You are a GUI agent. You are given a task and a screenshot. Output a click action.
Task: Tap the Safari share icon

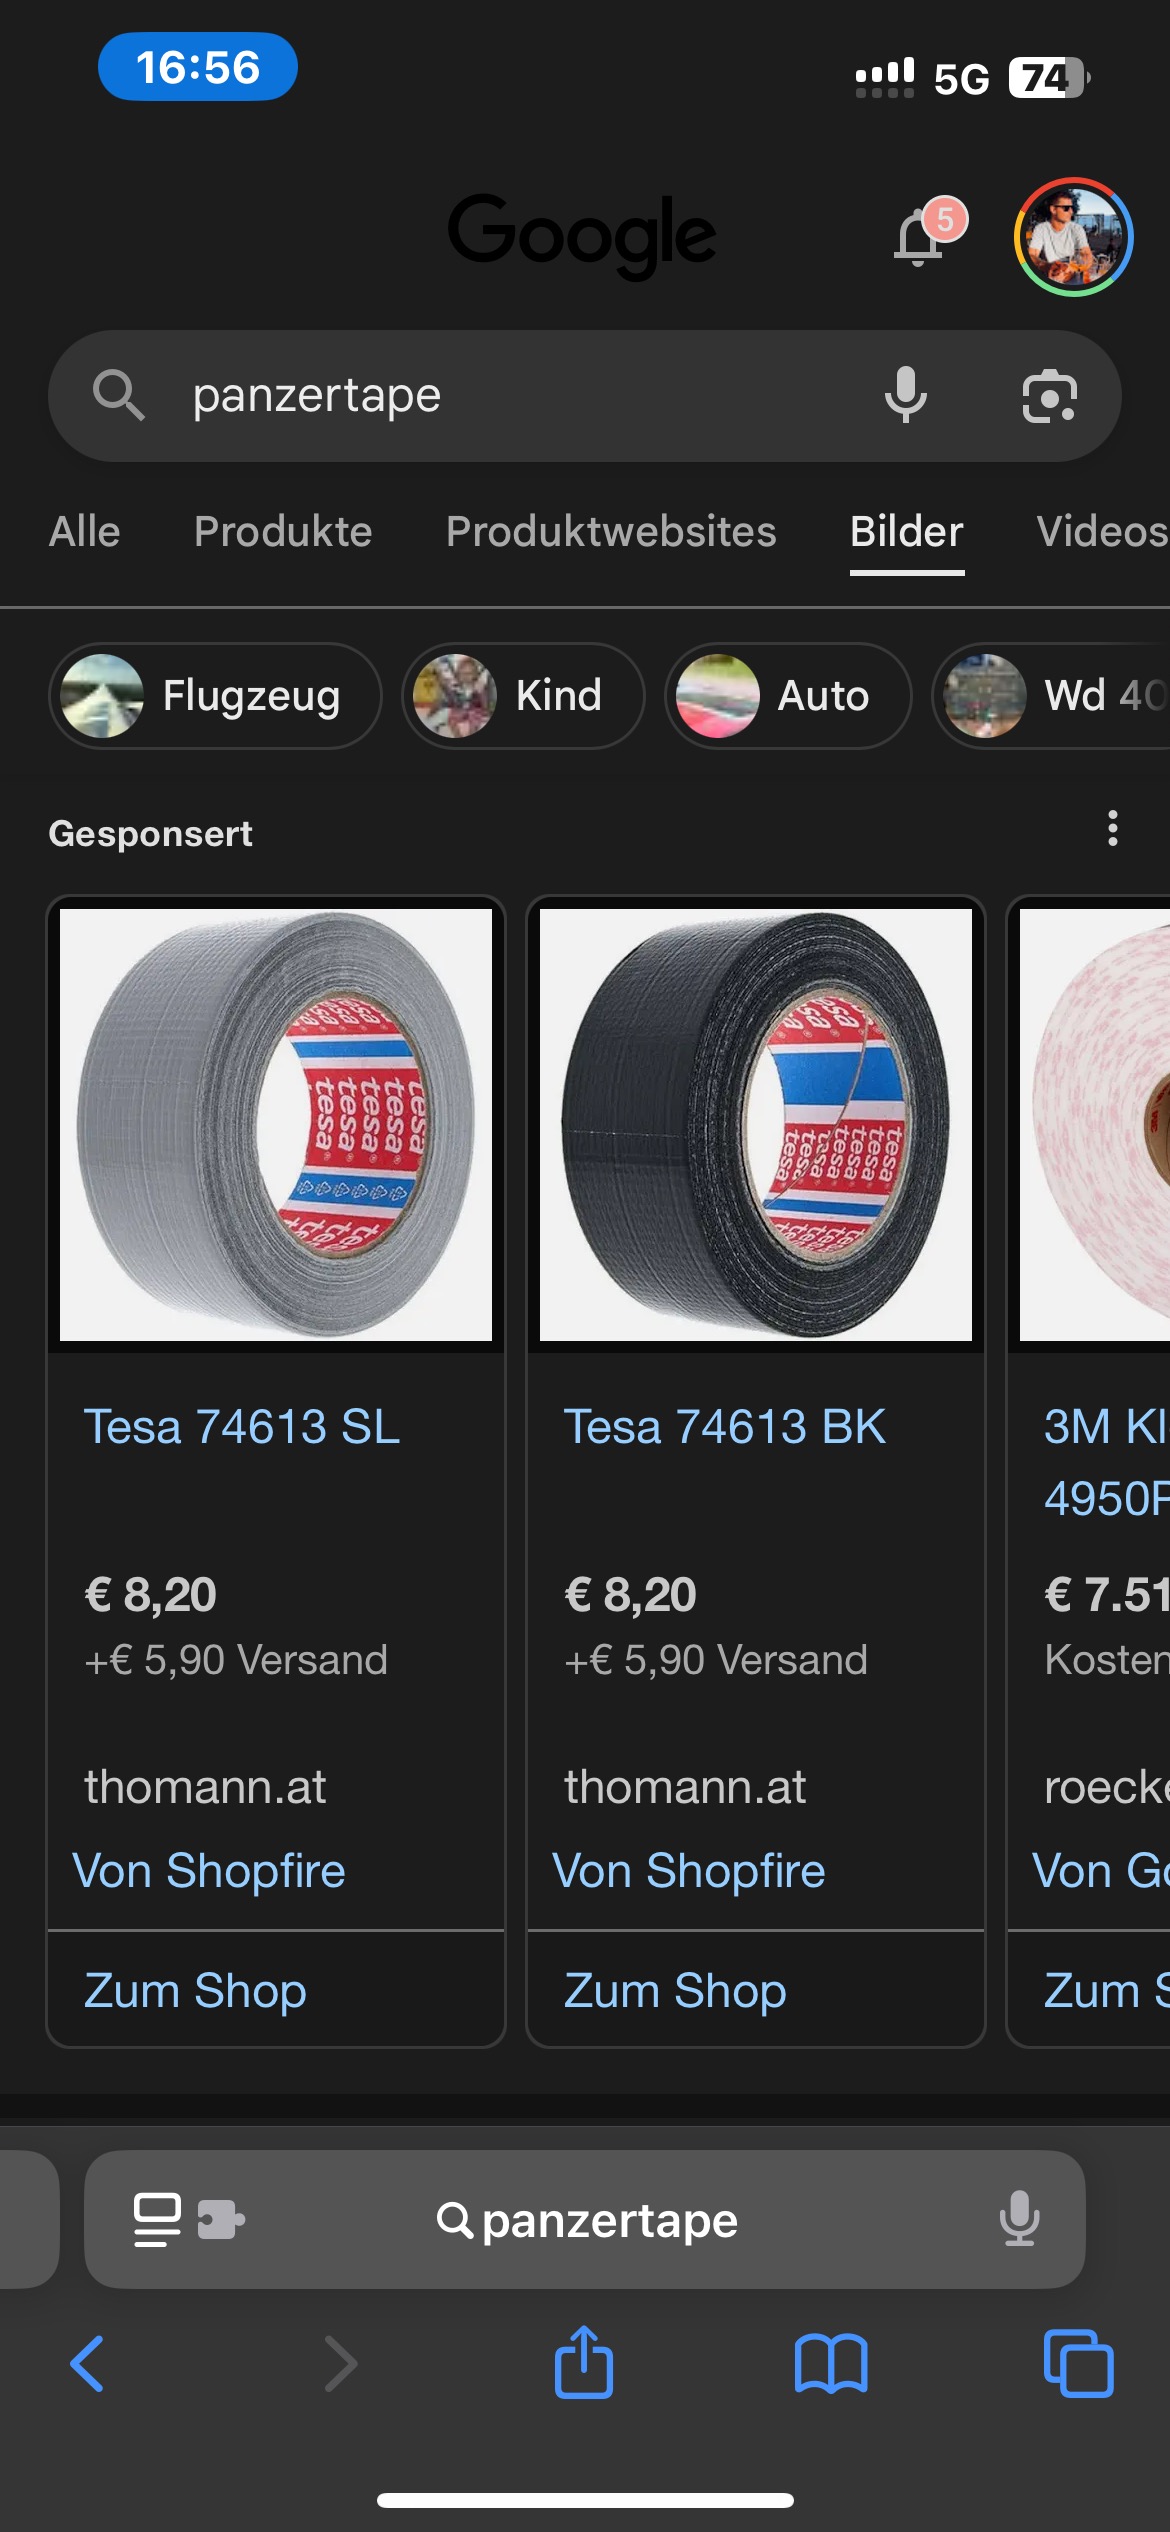[584, 2364]
